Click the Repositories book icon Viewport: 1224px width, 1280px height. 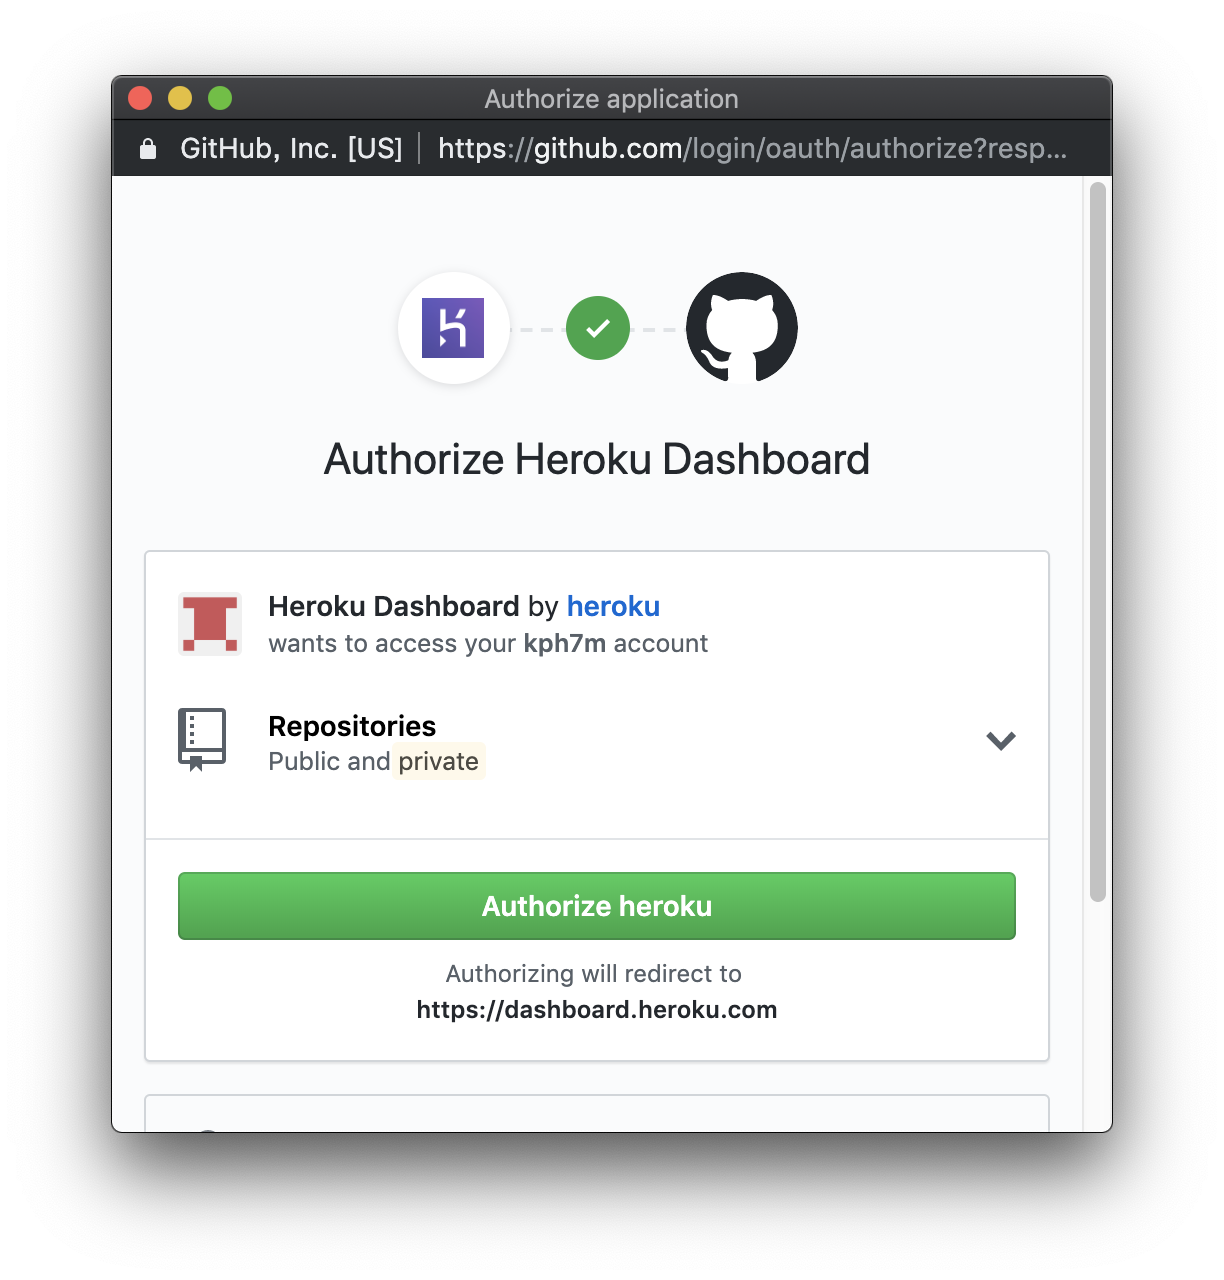point(202,740)
